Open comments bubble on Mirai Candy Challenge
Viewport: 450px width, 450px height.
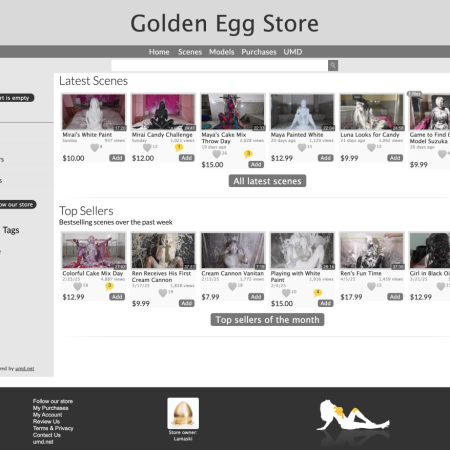click(179, 147)
